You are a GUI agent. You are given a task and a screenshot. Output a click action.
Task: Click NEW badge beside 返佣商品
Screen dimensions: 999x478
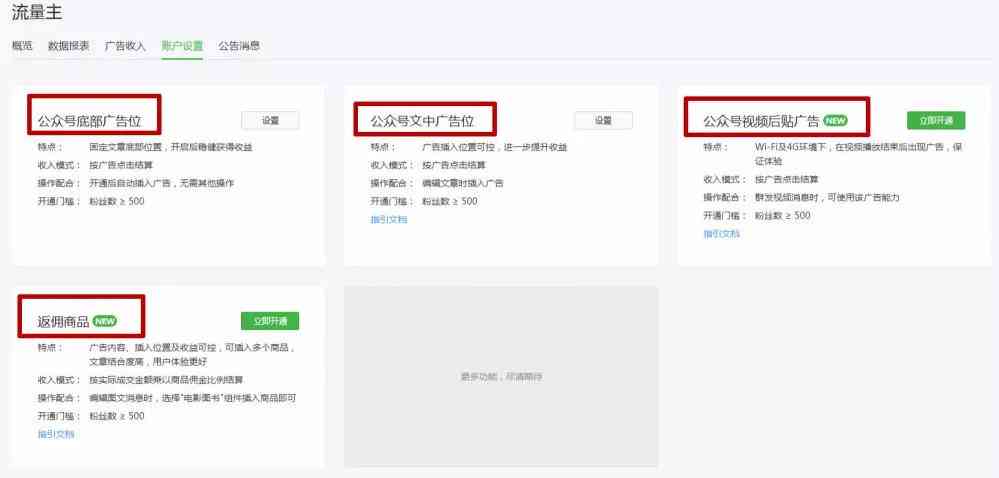coord(105,321)
